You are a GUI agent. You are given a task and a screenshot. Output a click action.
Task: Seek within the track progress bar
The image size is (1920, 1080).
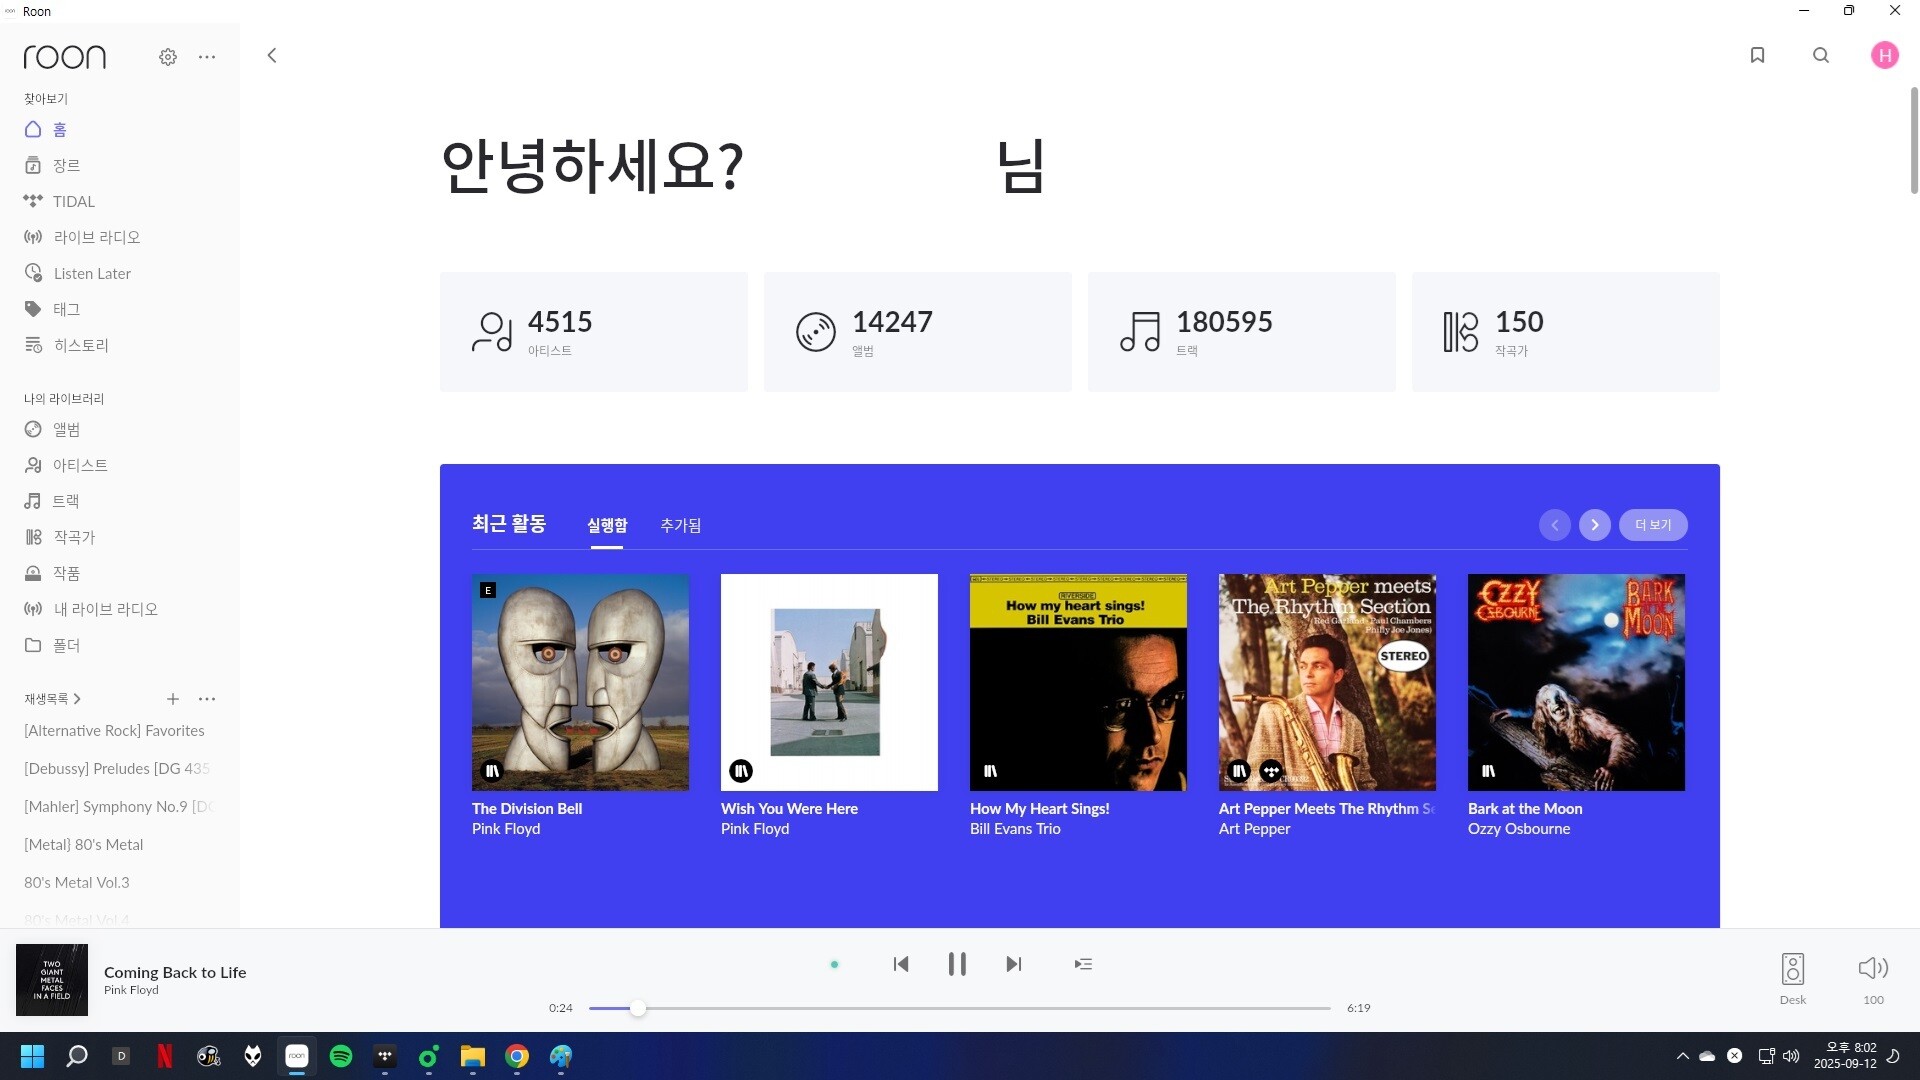(x=960, y=1008)
